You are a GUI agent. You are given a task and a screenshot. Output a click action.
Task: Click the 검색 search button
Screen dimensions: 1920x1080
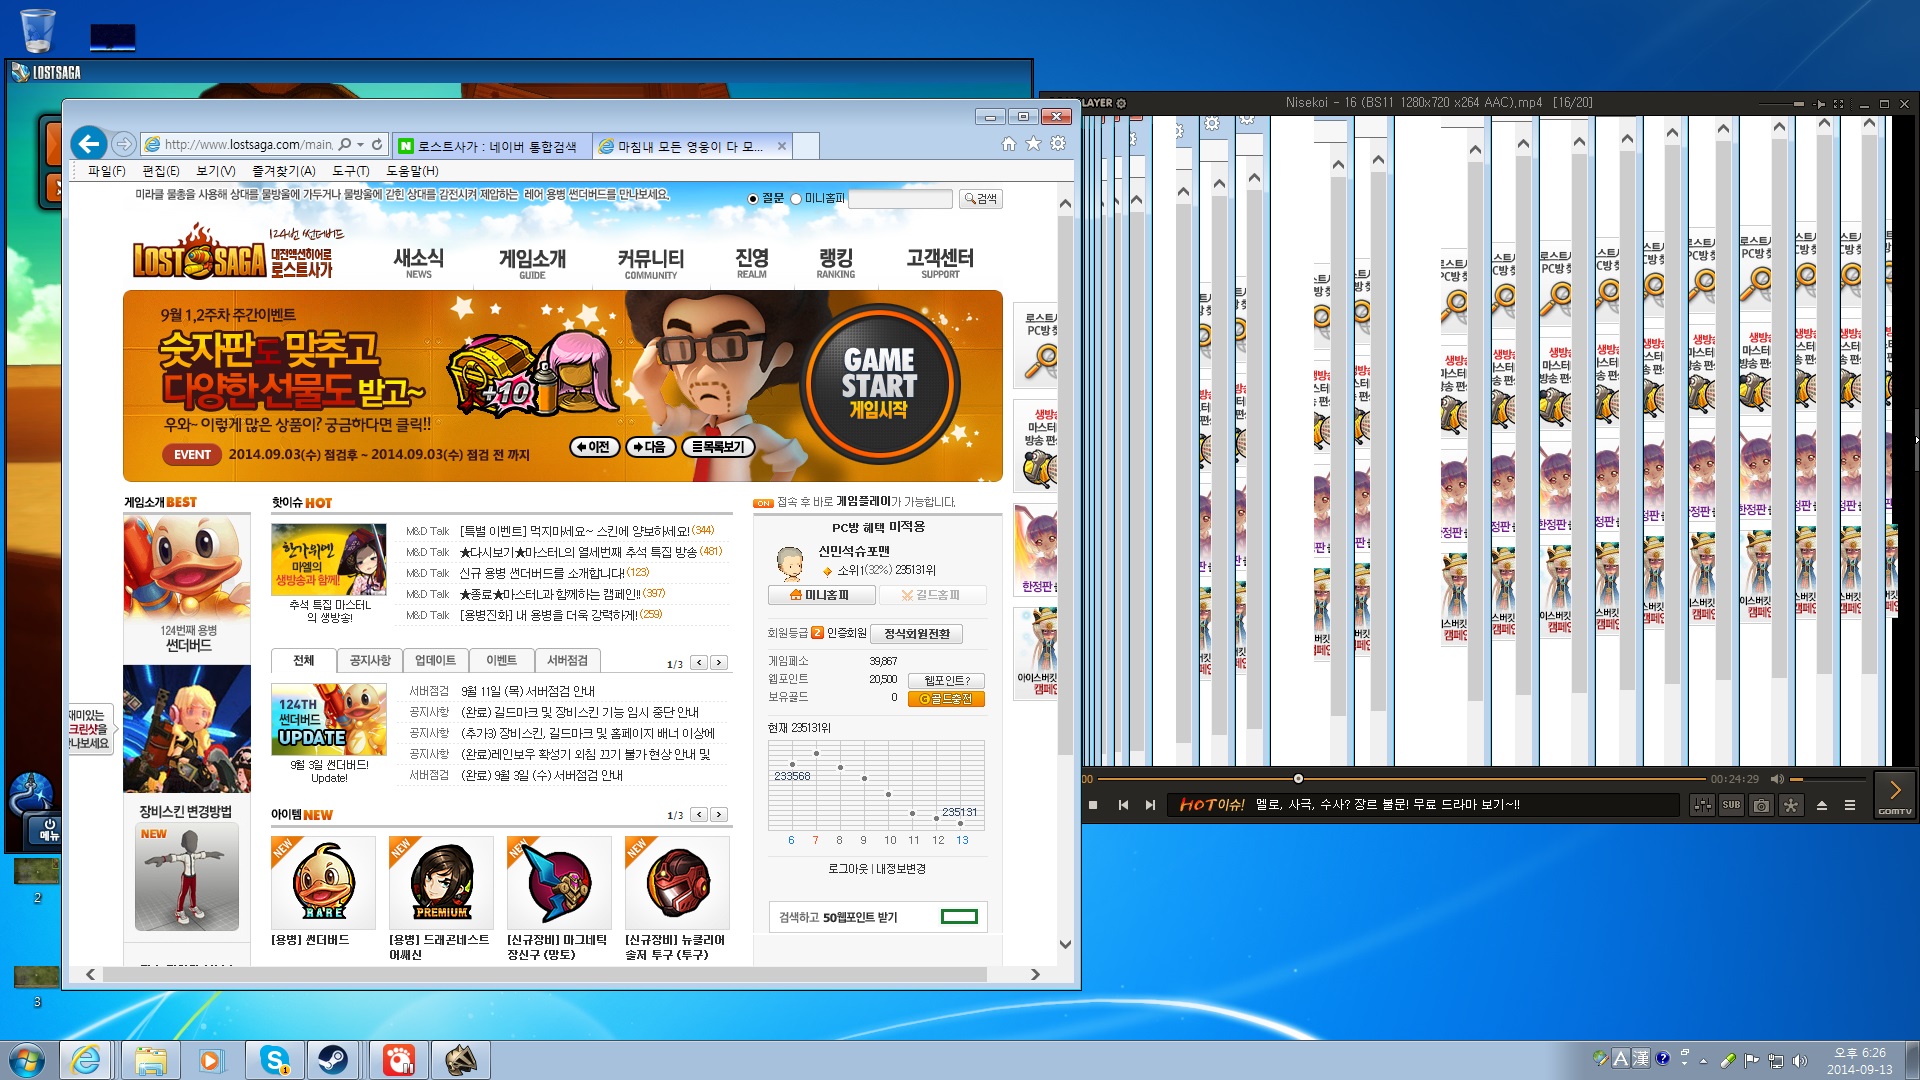(x=980, y=199)
